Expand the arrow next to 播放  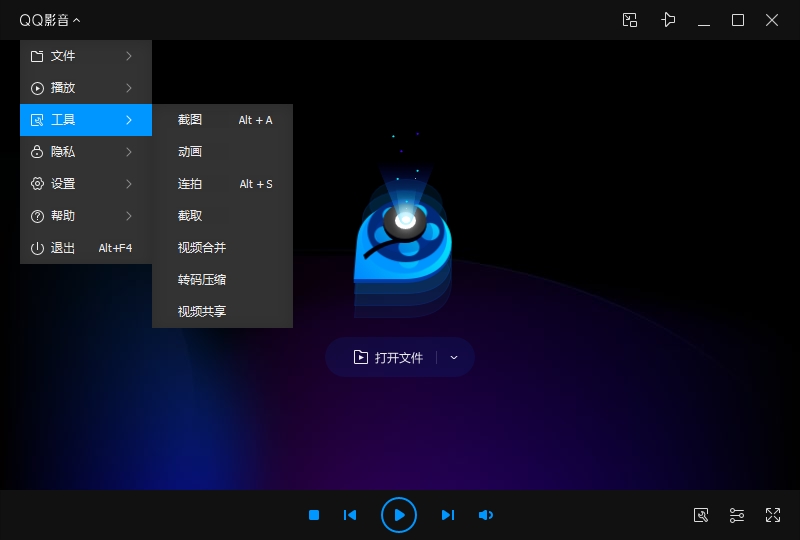coord(129,88)
